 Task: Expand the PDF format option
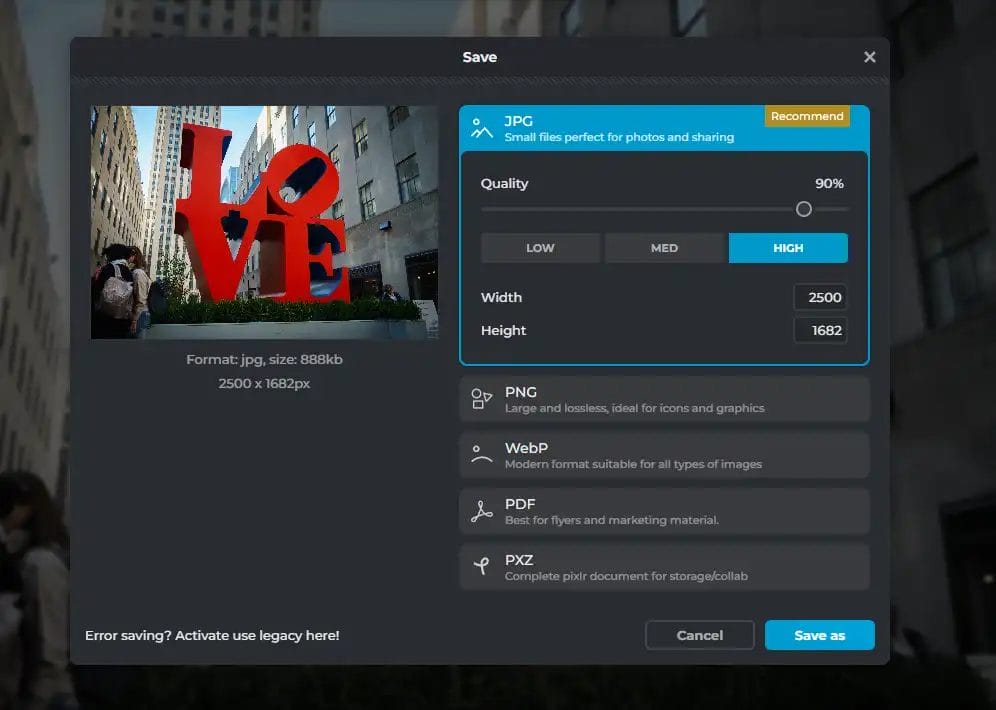664,512
